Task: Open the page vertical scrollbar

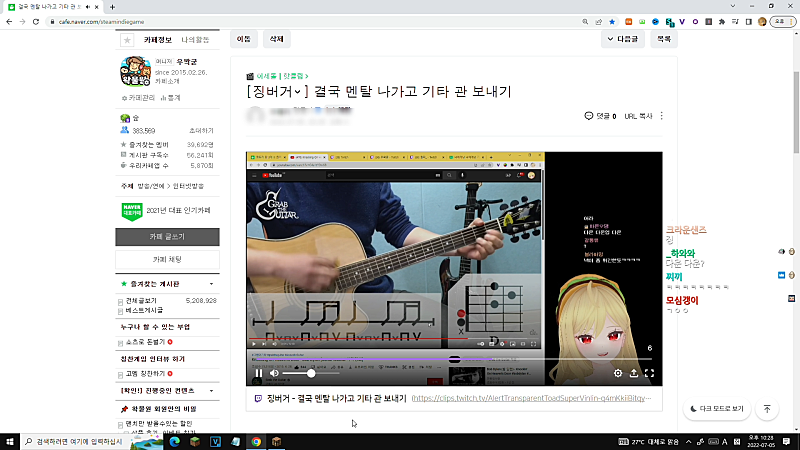Action: (x=796, y=112)
